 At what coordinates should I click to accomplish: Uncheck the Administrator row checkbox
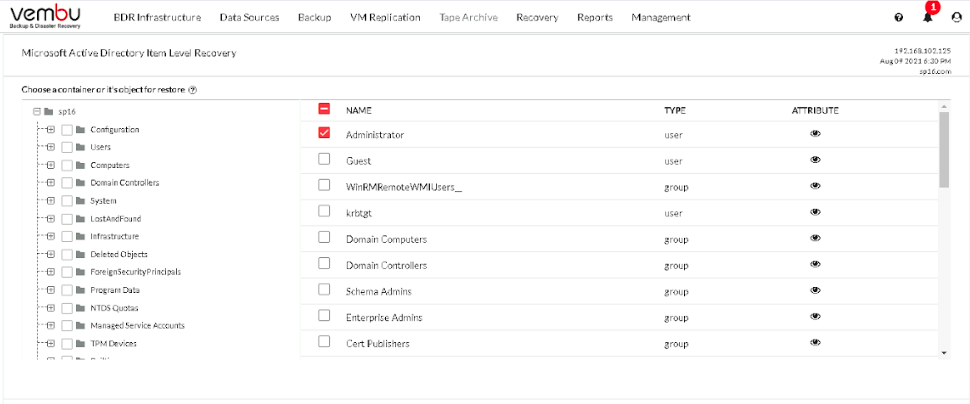point(324,133)
